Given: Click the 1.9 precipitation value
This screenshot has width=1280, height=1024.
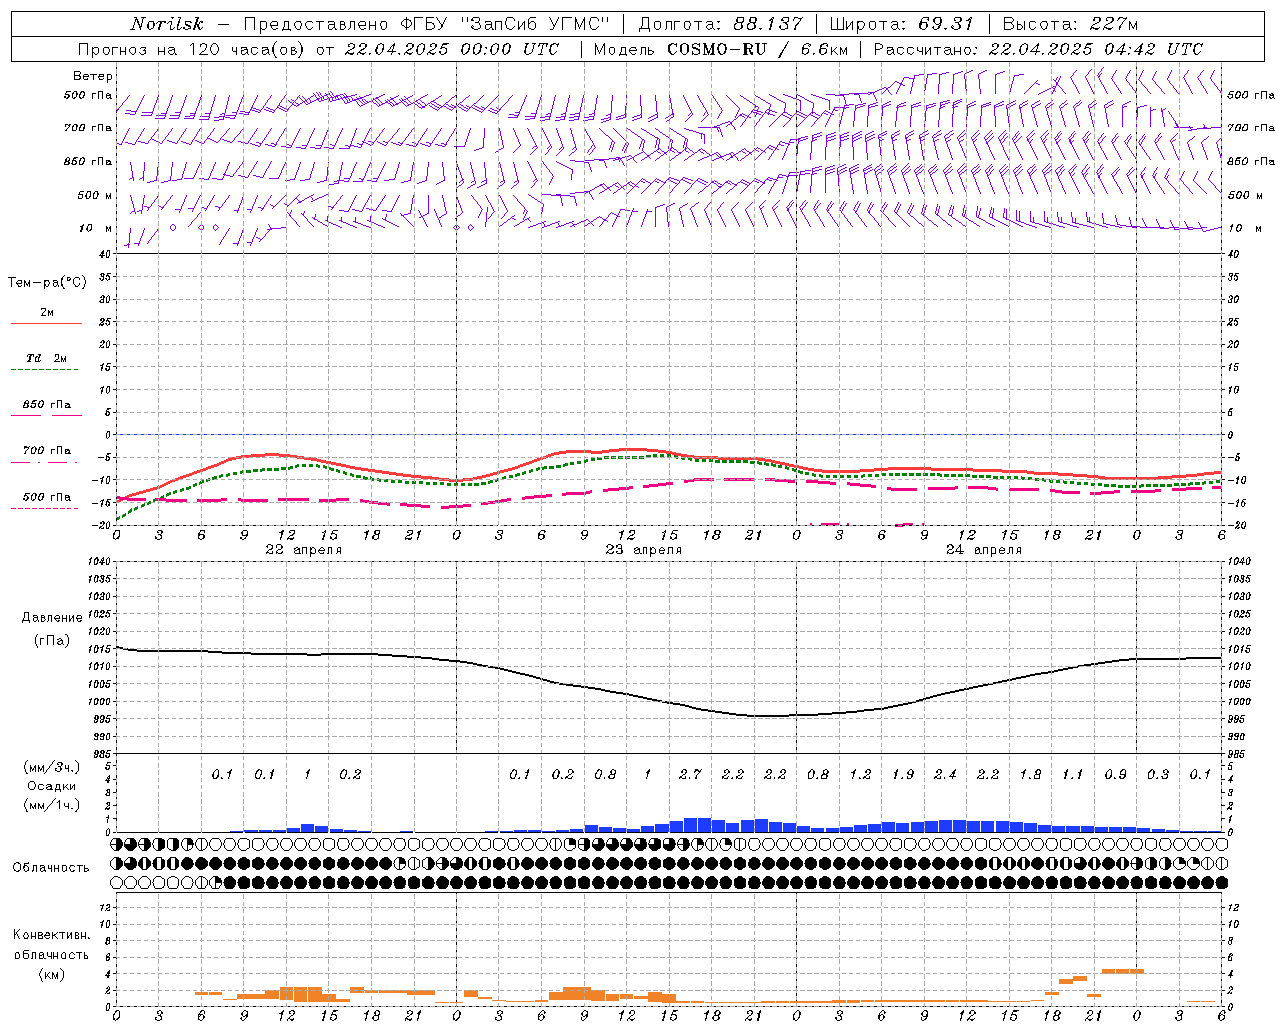Looking at the screenshot, I should 902,774.
